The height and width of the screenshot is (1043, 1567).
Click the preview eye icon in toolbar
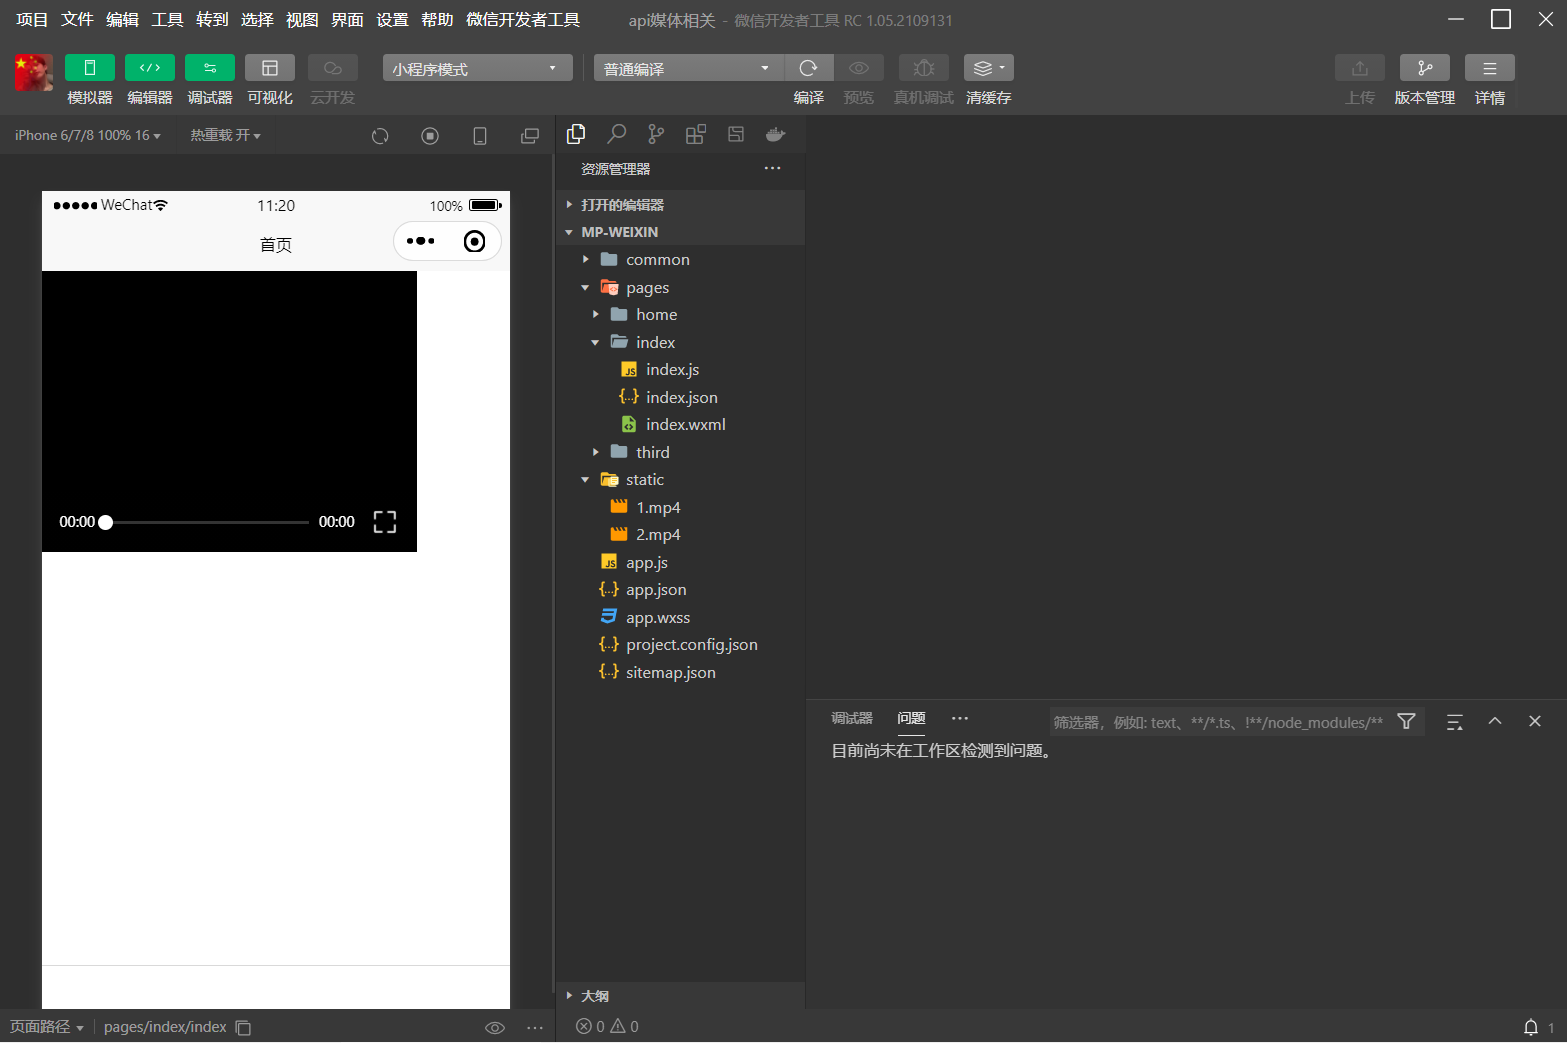(859, 67)
